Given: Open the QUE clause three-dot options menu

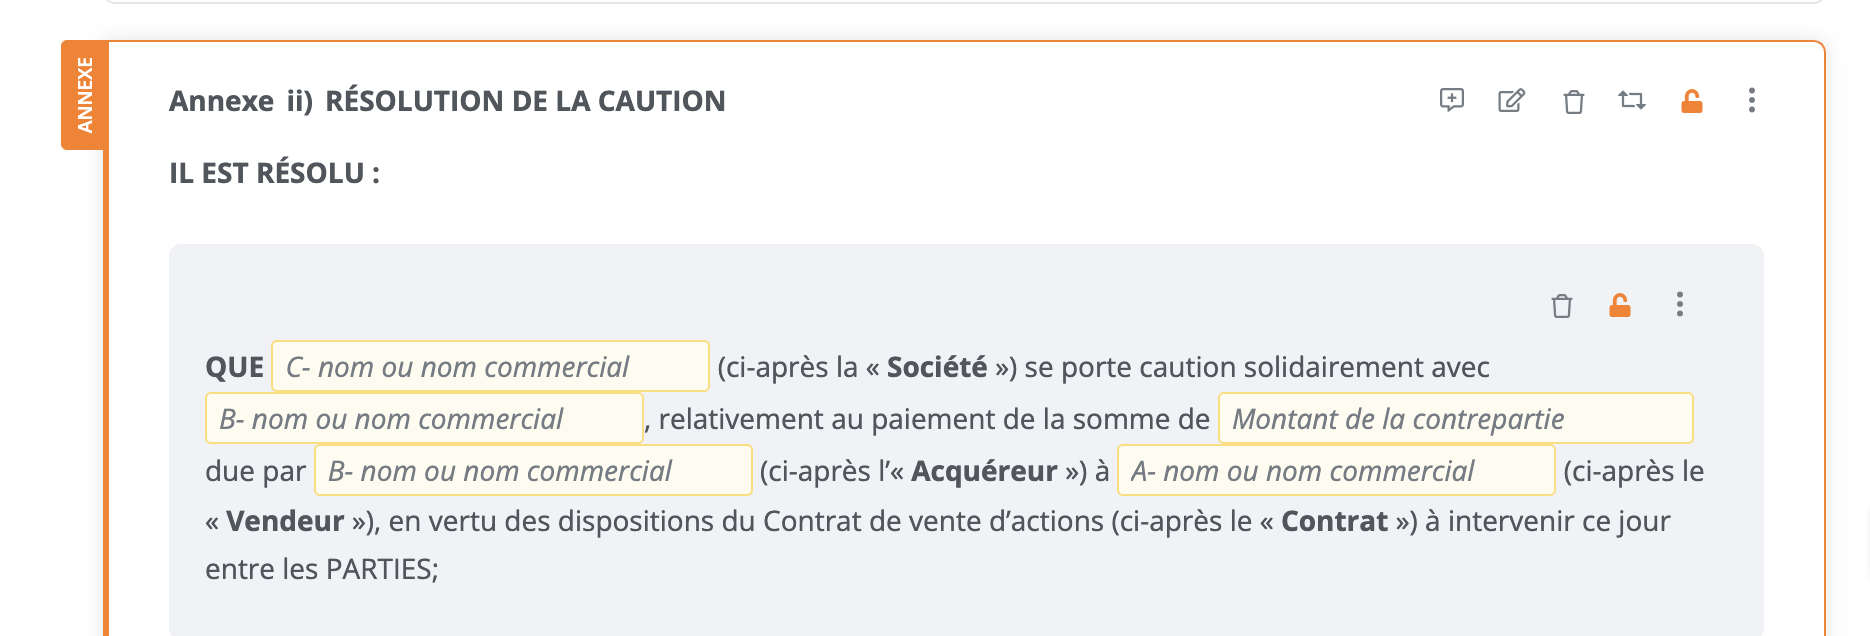Looking at the screenshot, I should (x=1680, y=304).
